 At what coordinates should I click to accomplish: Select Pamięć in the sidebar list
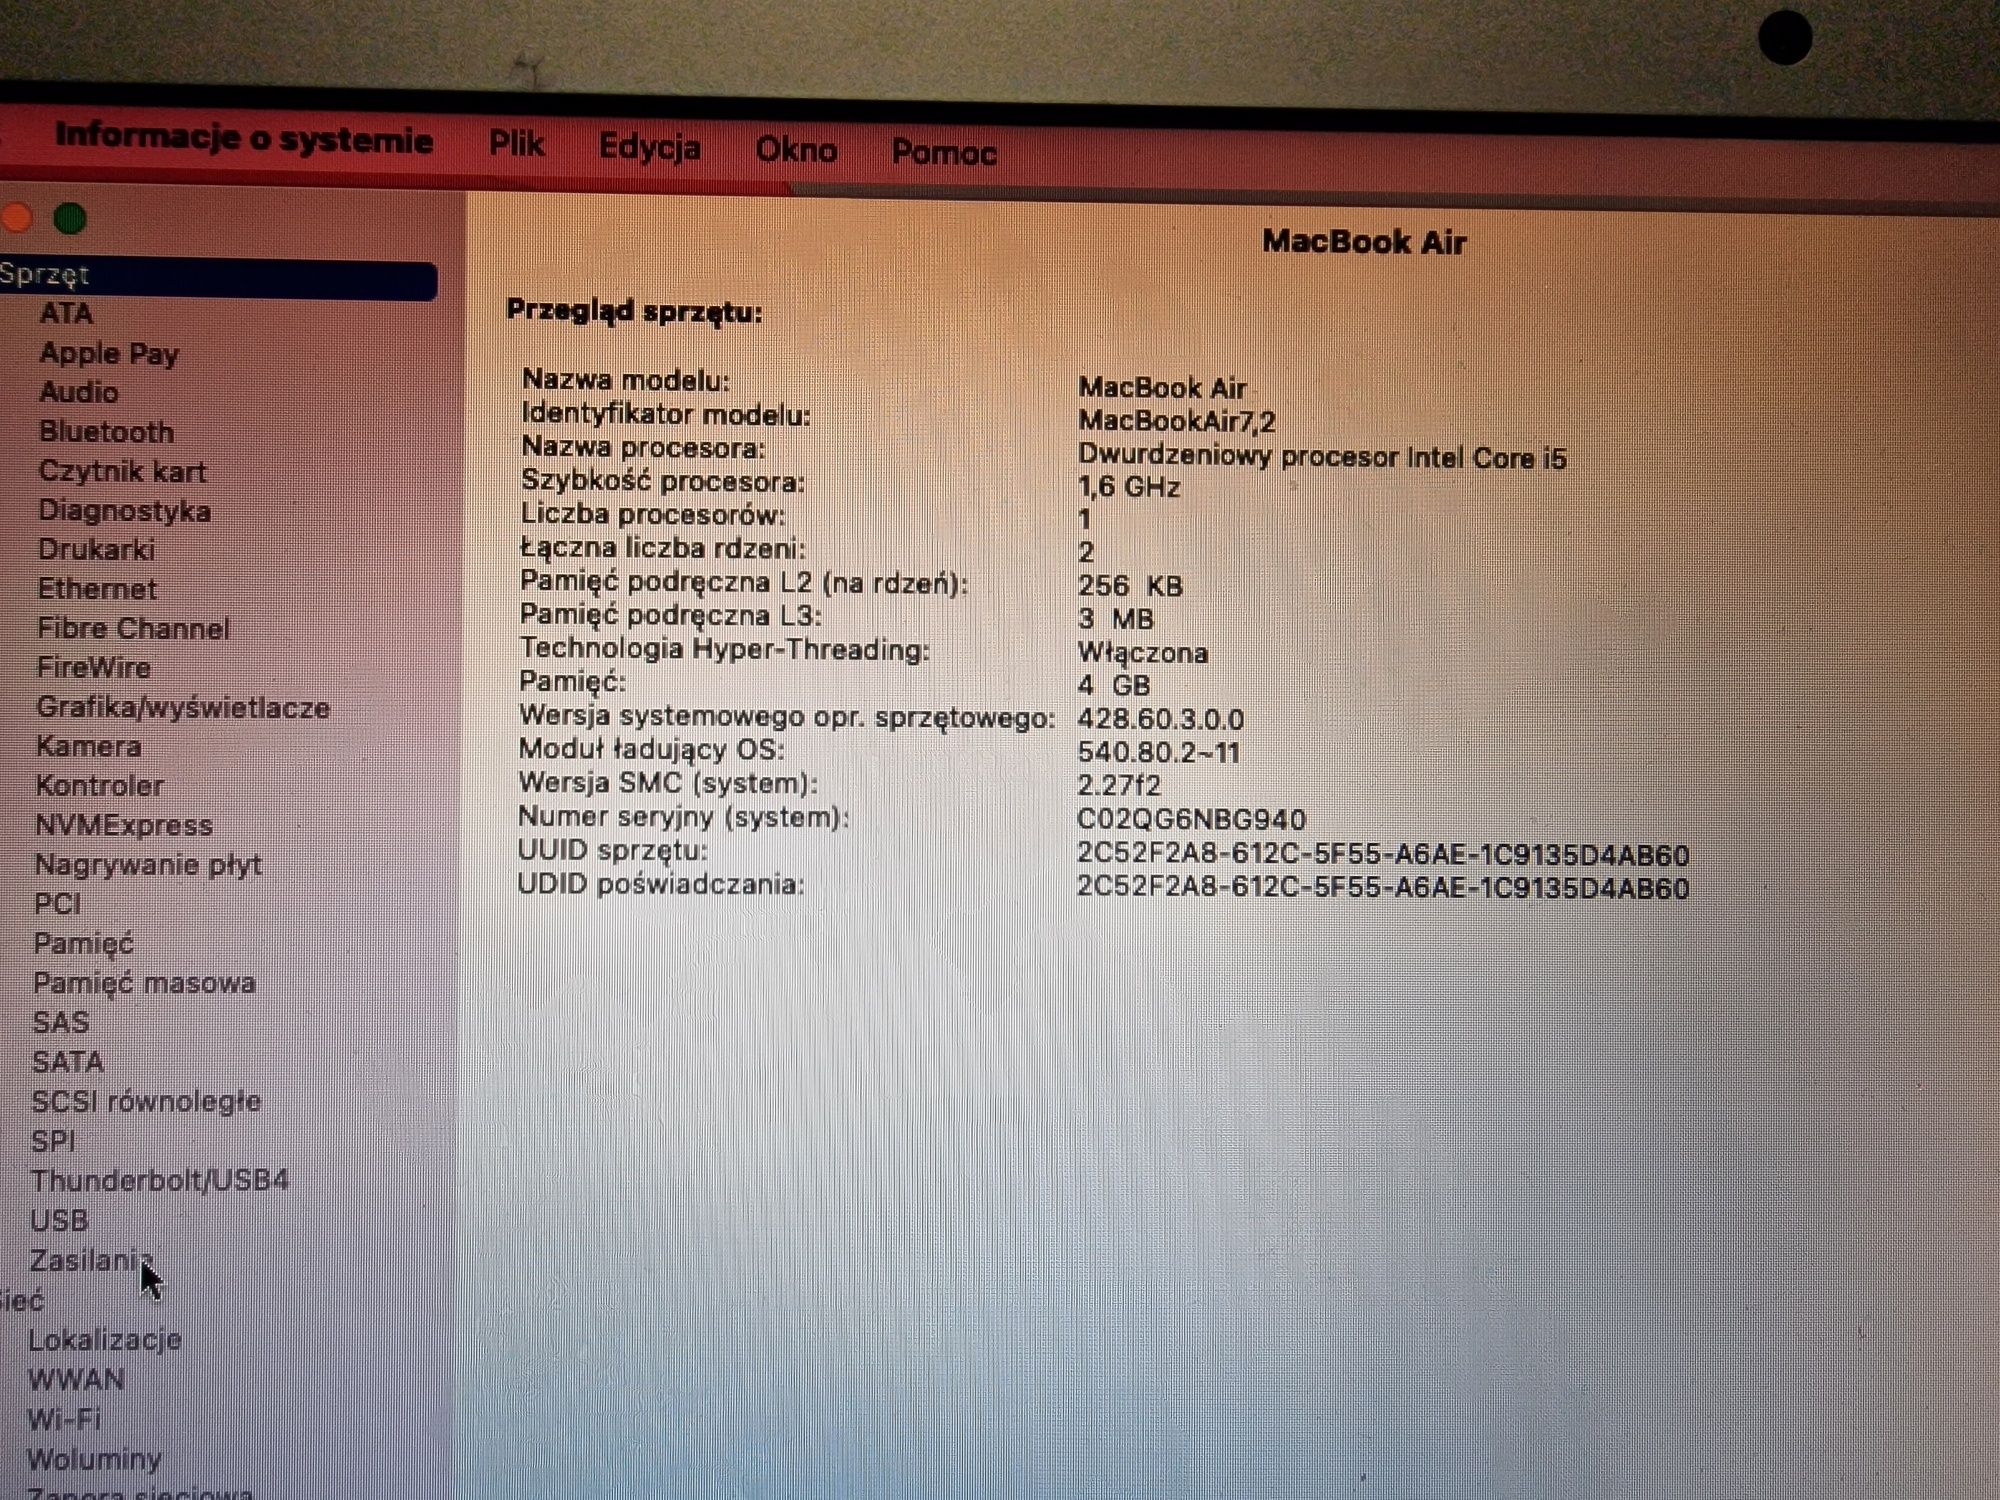[83, 944]
